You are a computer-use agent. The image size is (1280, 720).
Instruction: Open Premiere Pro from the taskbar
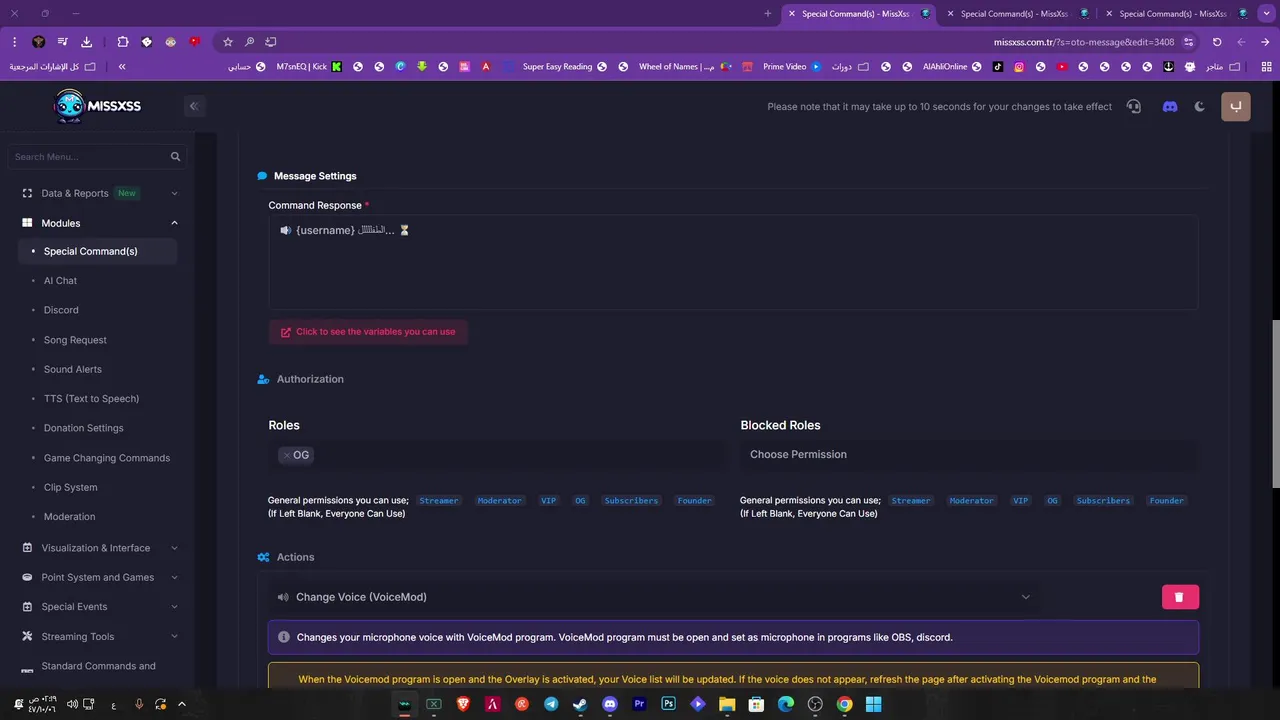(x=639, y=704)
